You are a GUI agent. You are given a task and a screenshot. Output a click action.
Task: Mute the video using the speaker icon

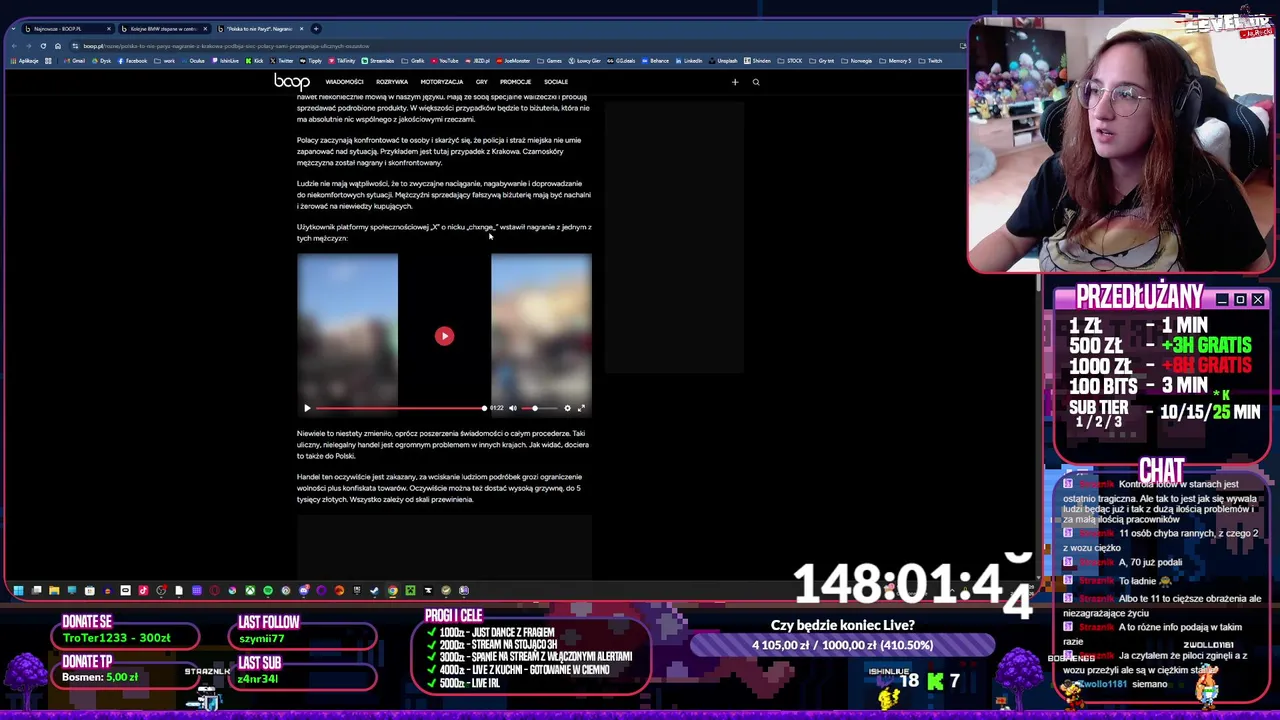[x=512, y=408]
